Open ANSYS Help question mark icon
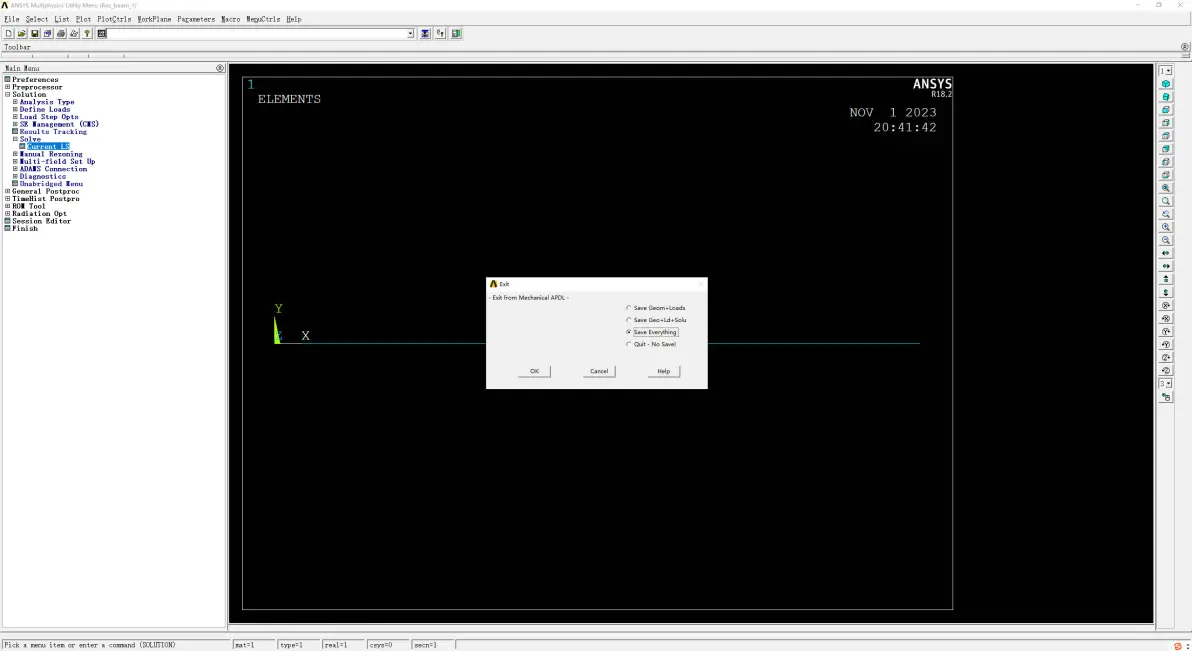 coord(88,33)
